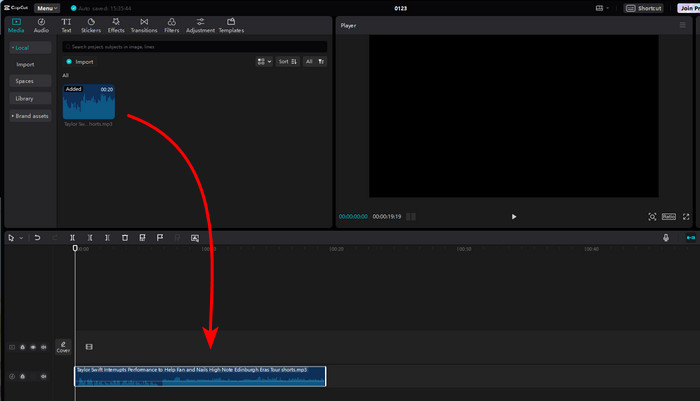Open the All filter dropdown
Screen dimensions: 700x401
tap(315, 62)
